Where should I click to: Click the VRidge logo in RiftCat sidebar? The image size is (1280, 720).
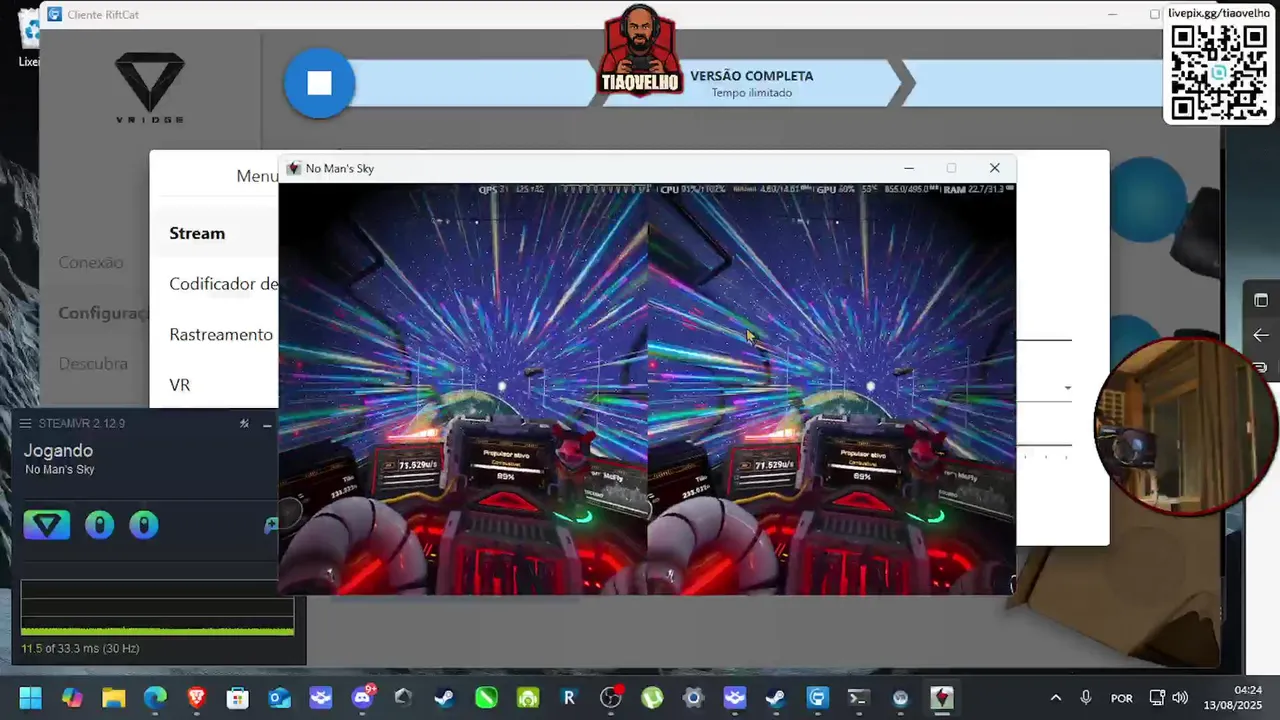[150, 88]
